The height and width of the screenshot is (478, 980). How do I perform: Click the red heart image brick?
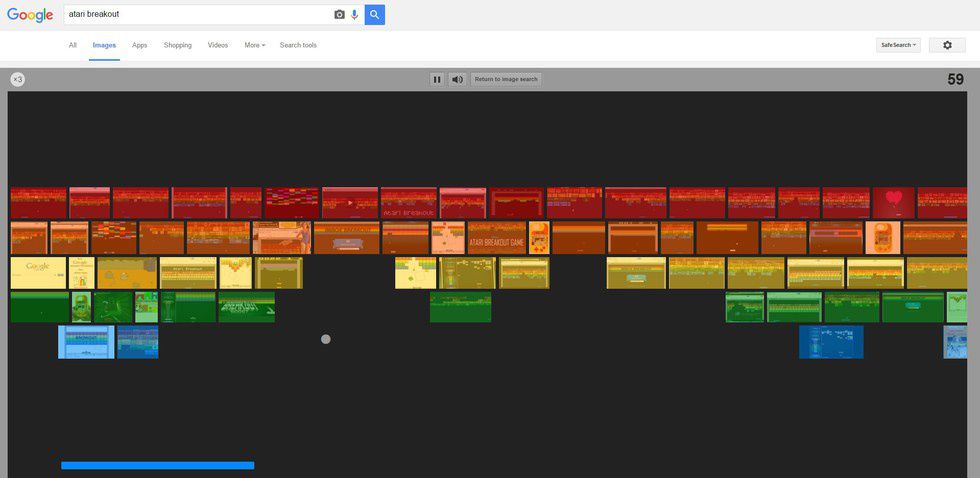tap(893, 202)
